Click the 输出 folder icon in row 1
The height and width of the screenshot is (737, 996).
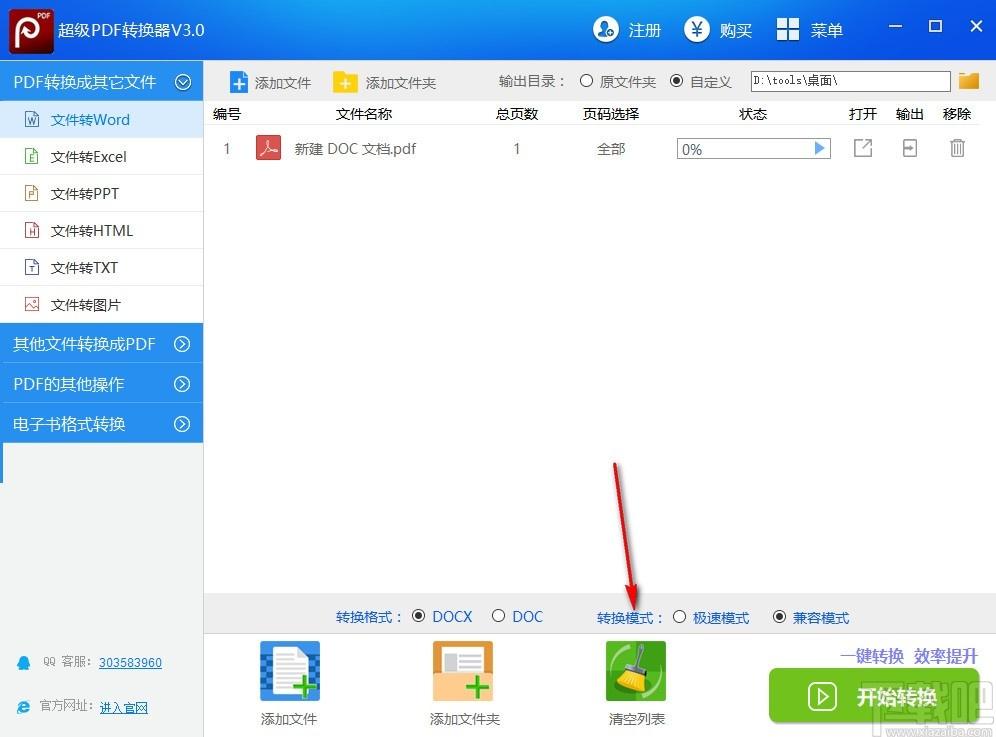[910, 148]
